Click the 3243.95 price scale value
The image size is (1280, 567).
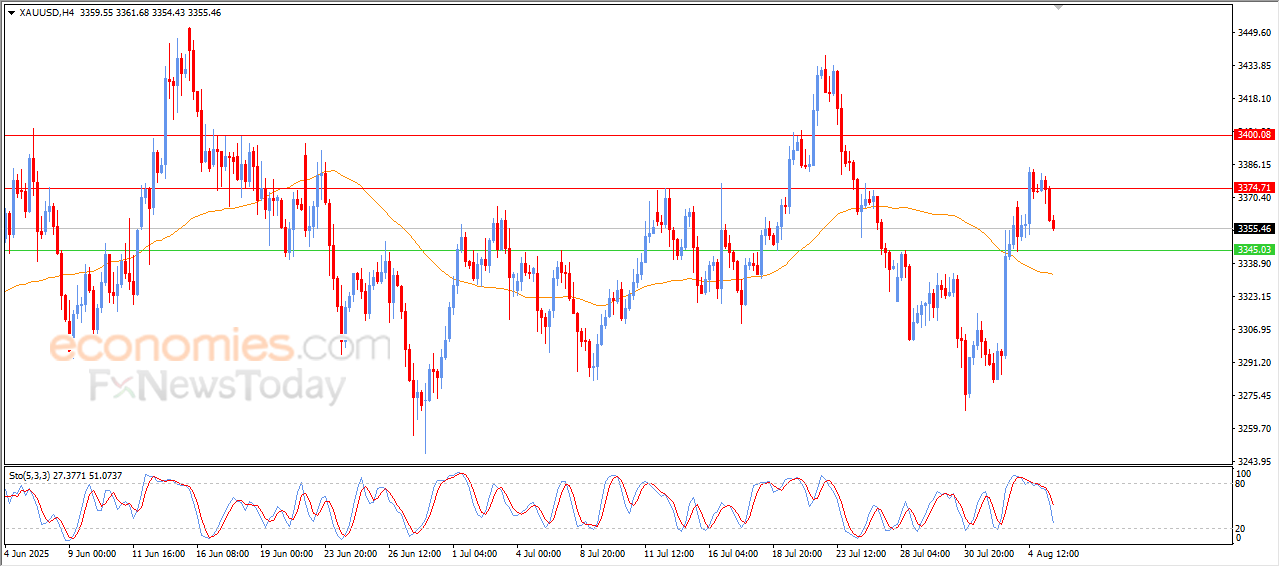[x=1254, y=461]
